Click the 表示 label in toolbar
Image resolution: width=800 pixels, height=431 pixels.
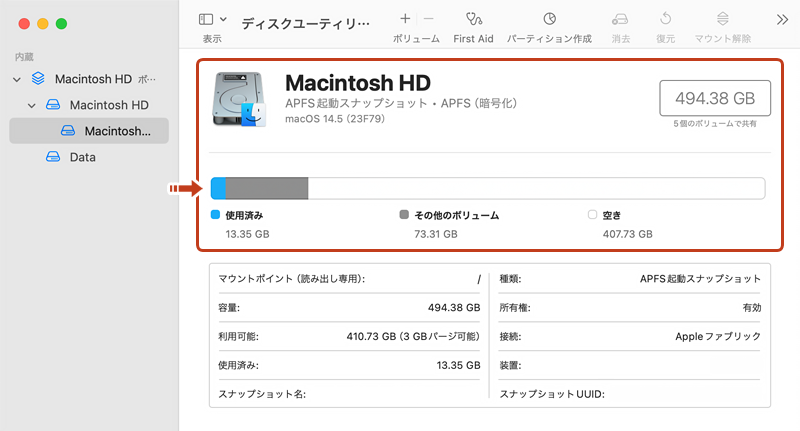tap(212, 39)
